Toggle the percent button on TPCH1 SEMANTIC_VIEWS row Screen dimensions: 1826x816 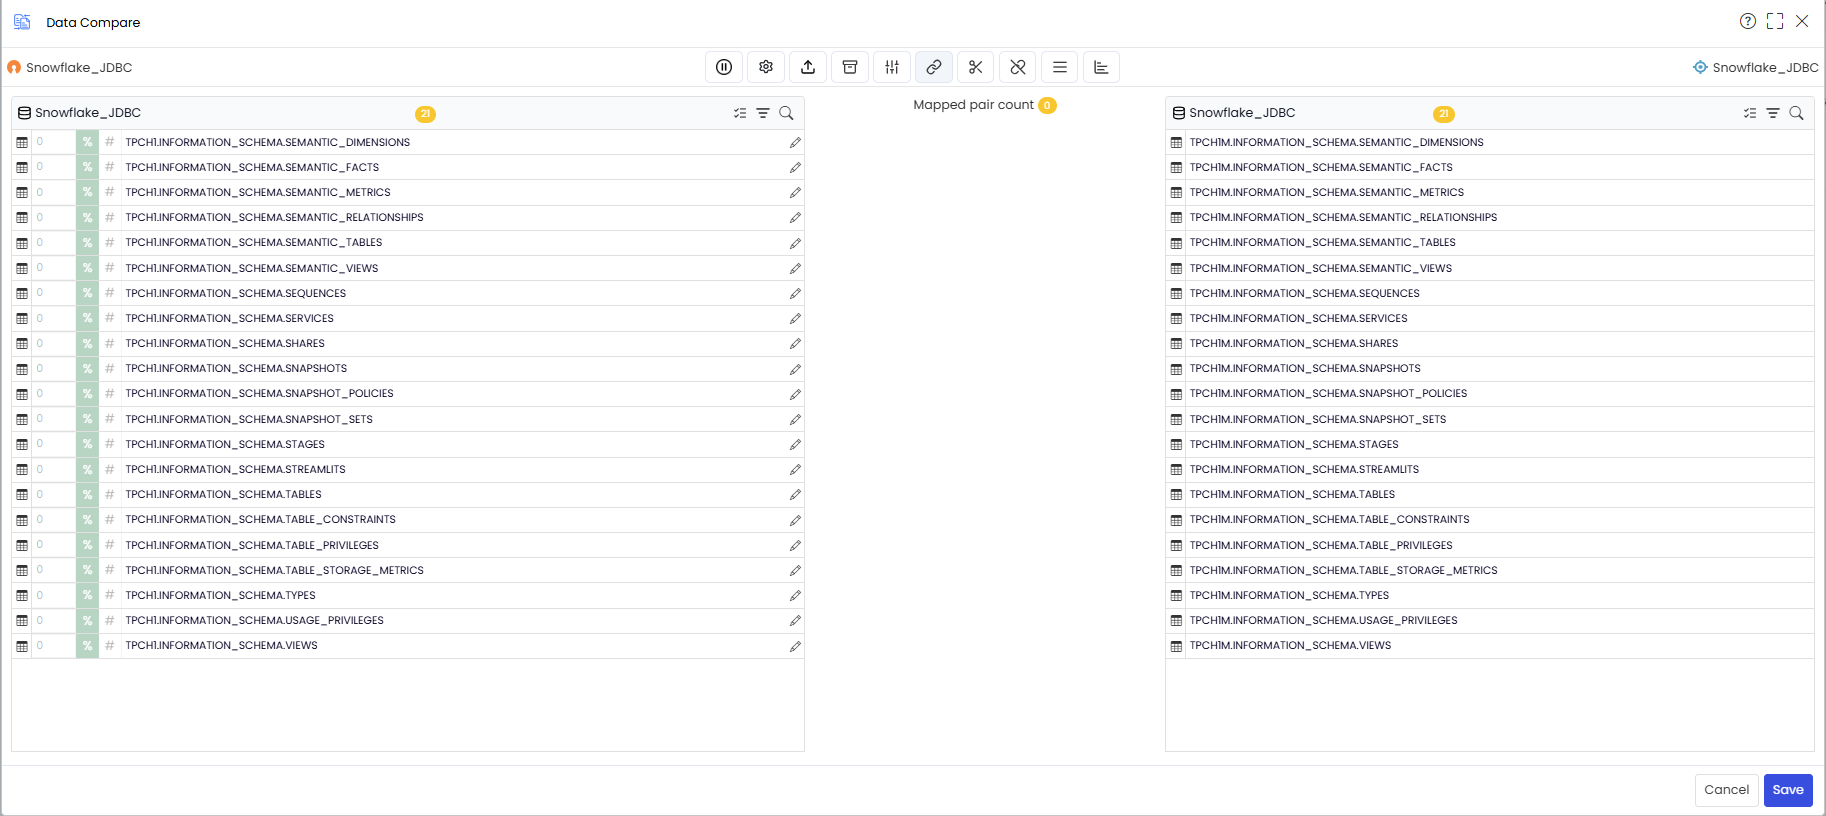click(87, 268)
